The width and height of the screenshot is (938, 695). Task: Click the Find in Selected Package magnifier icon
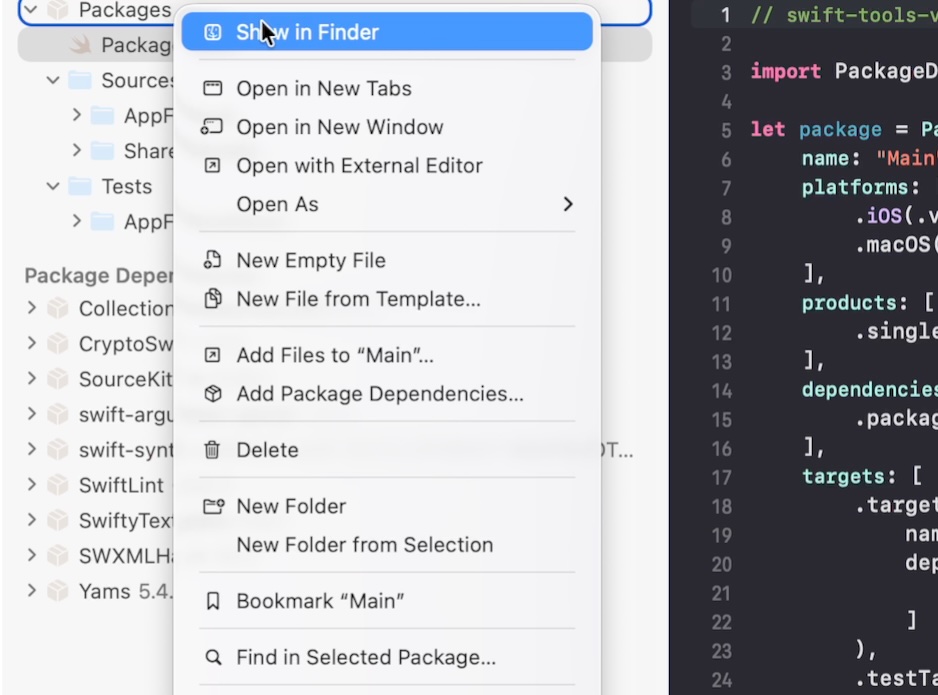click(212, 657)
